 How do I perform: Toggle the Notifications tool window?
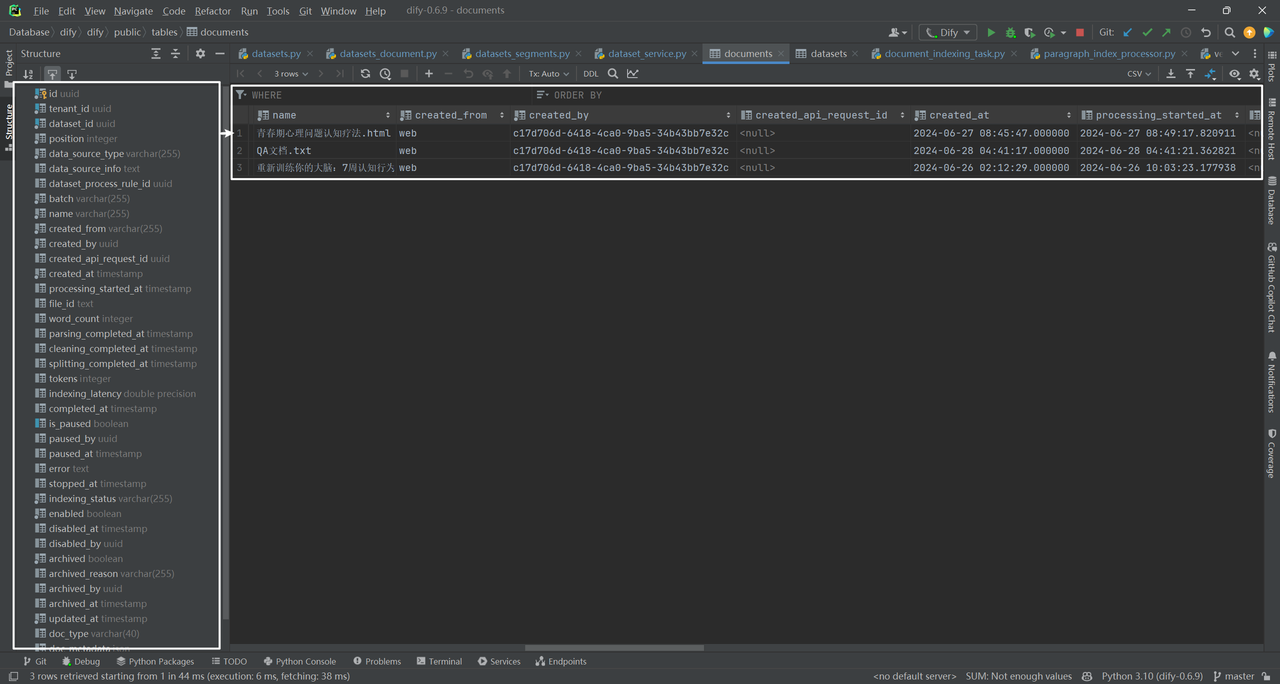click(1271, 381)
